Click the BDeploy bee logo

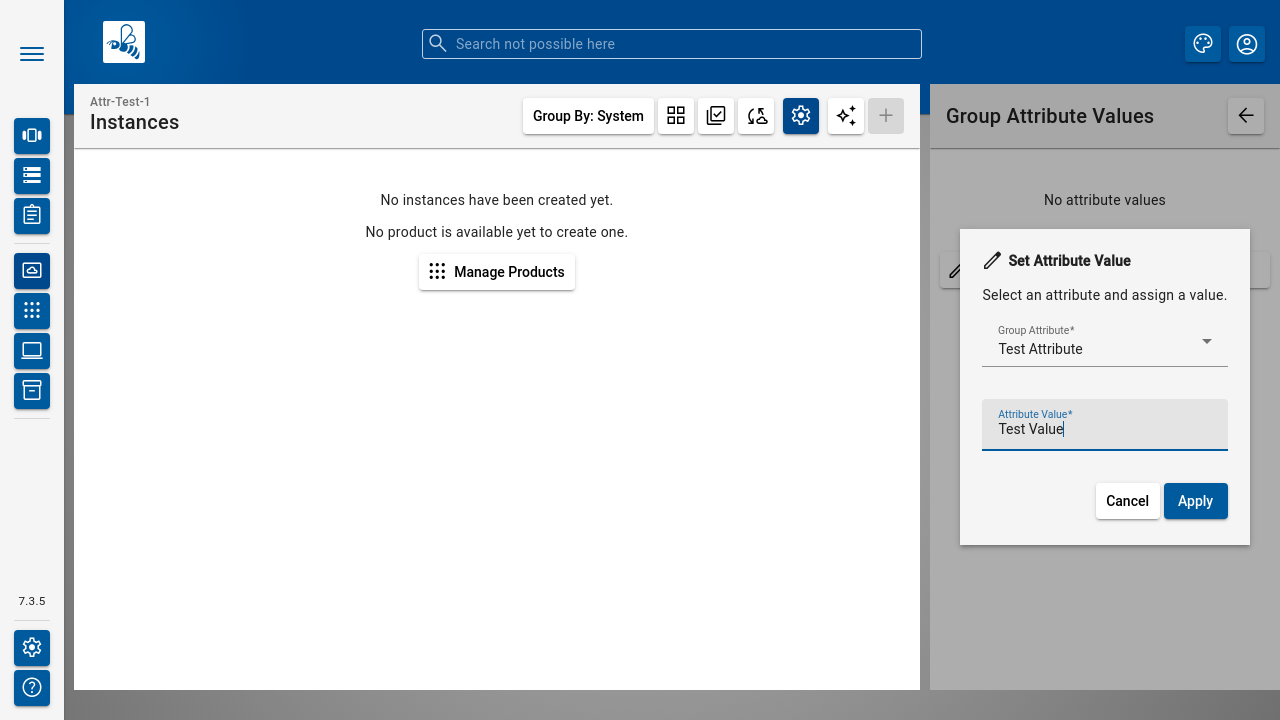tap(124, 42)
